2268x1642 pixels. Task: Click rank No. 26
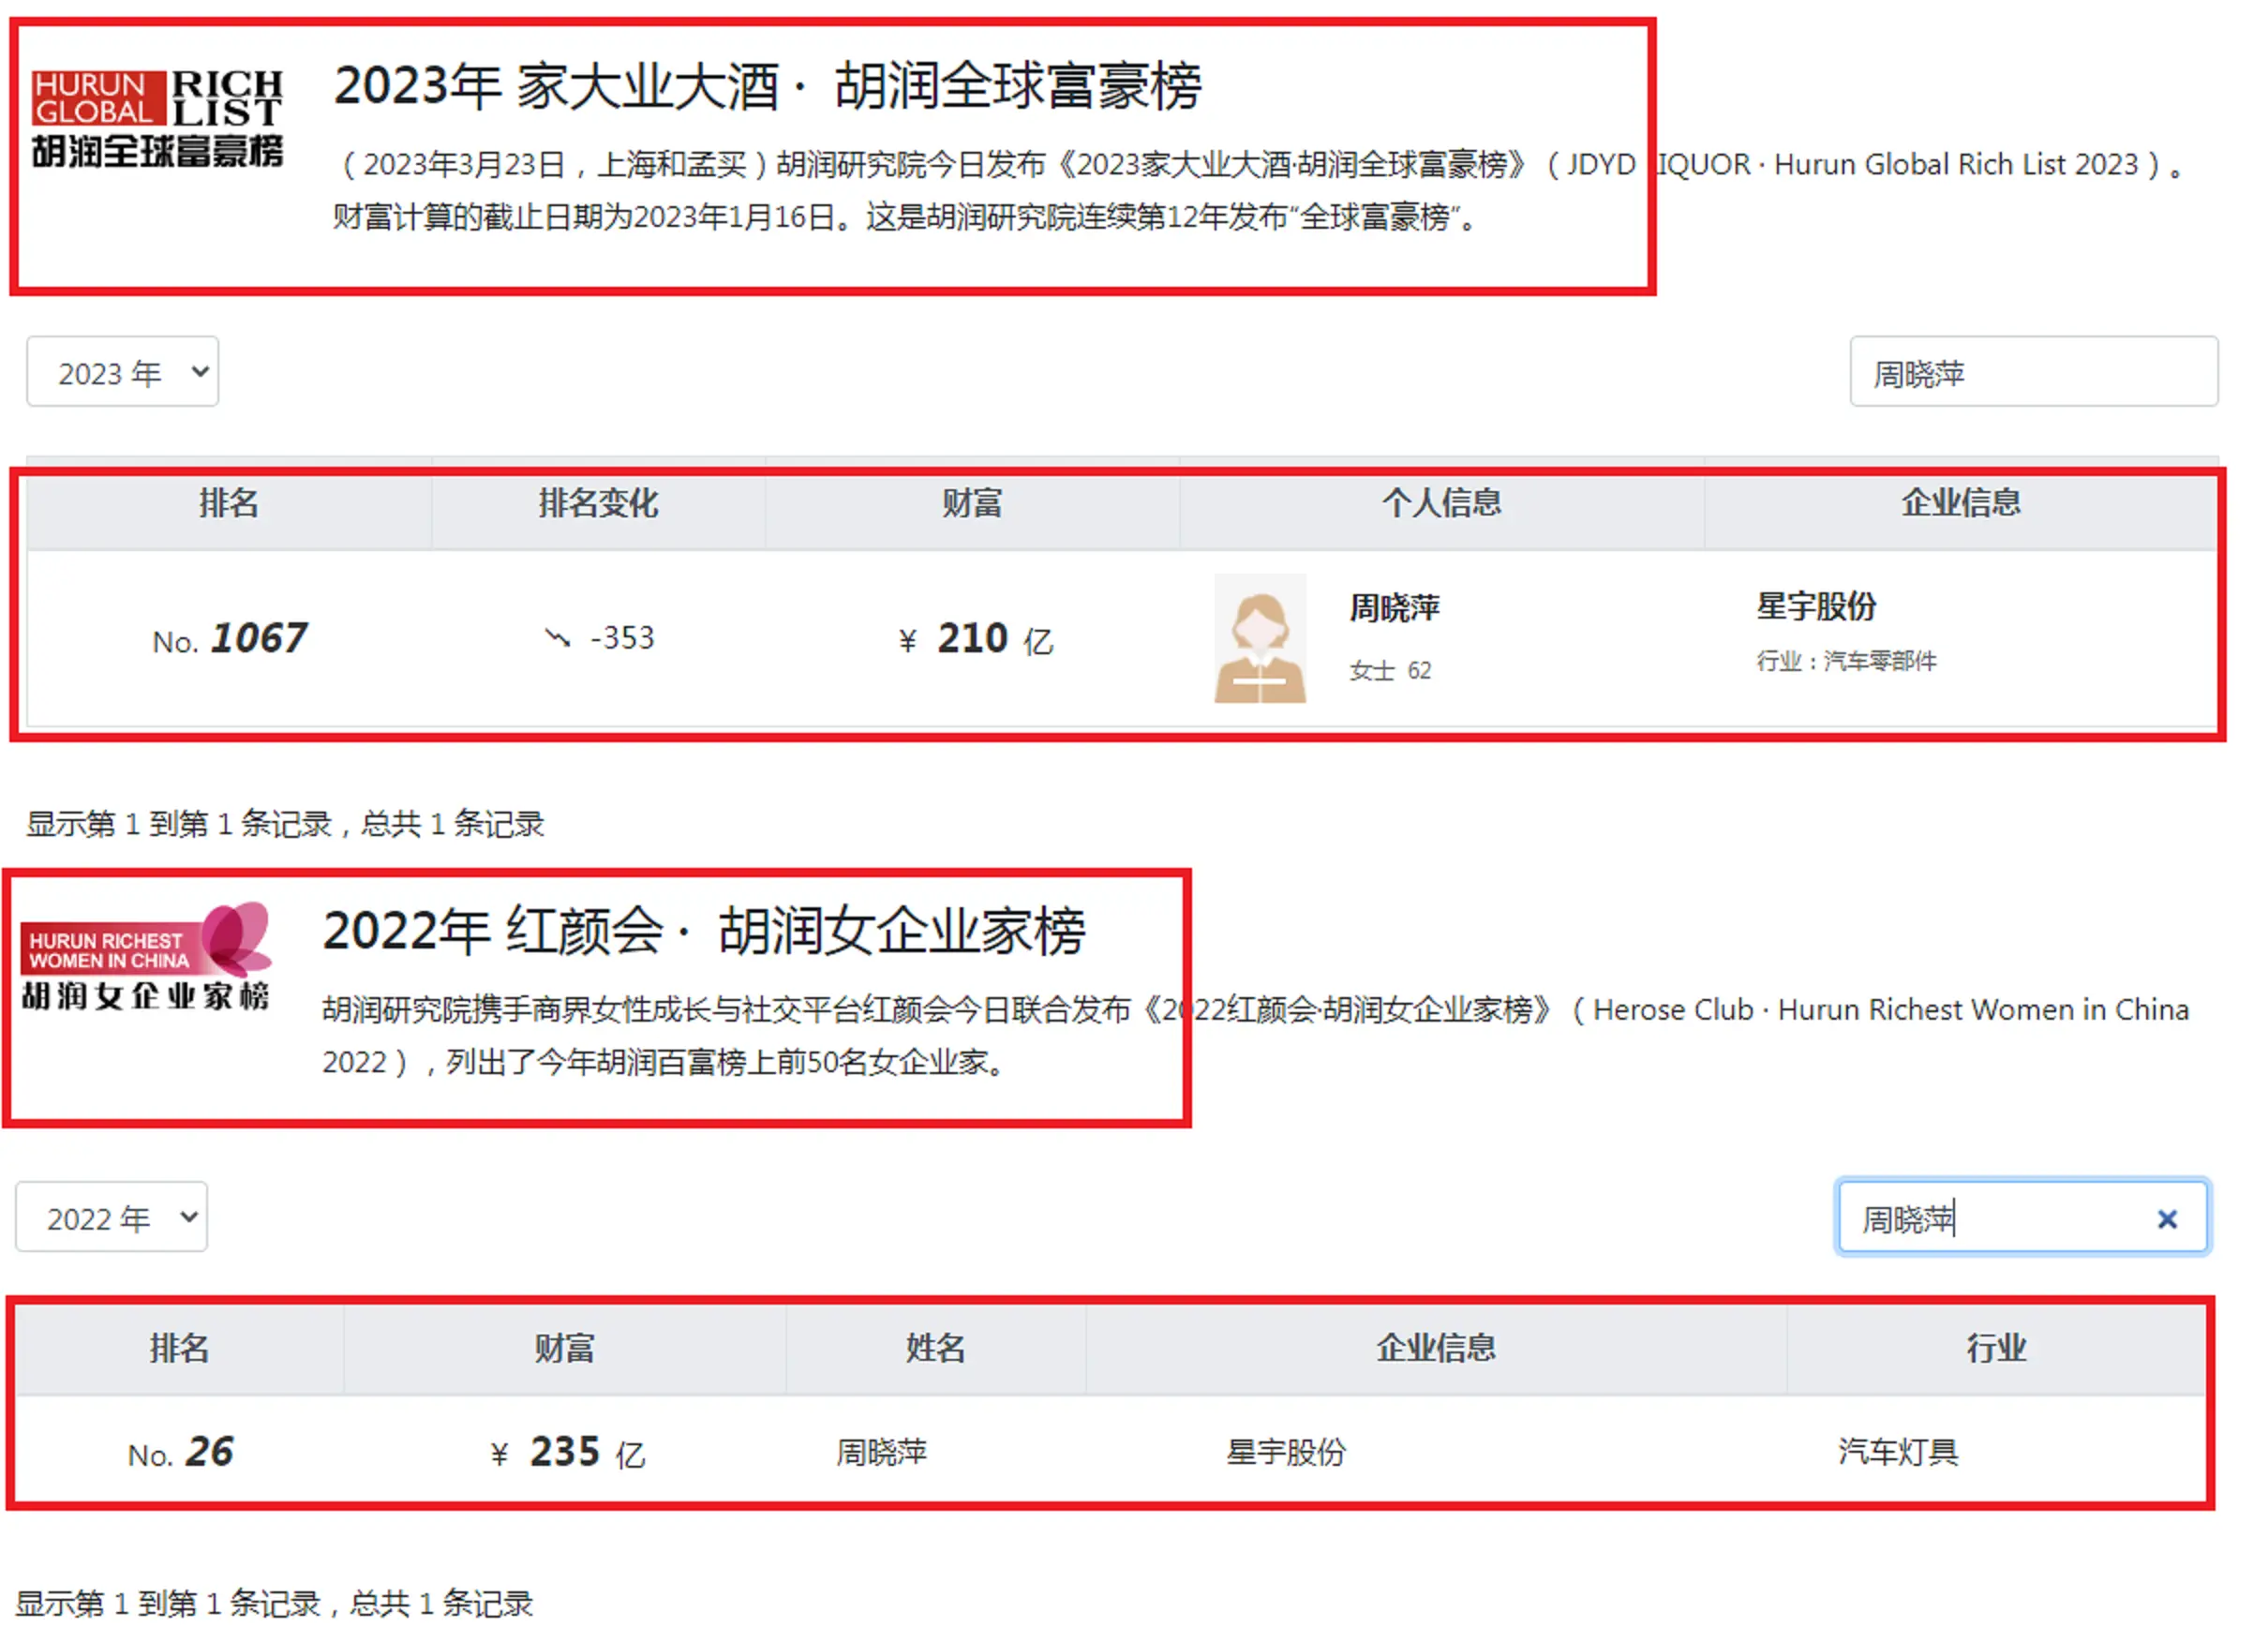click(x=180, y=1453)
